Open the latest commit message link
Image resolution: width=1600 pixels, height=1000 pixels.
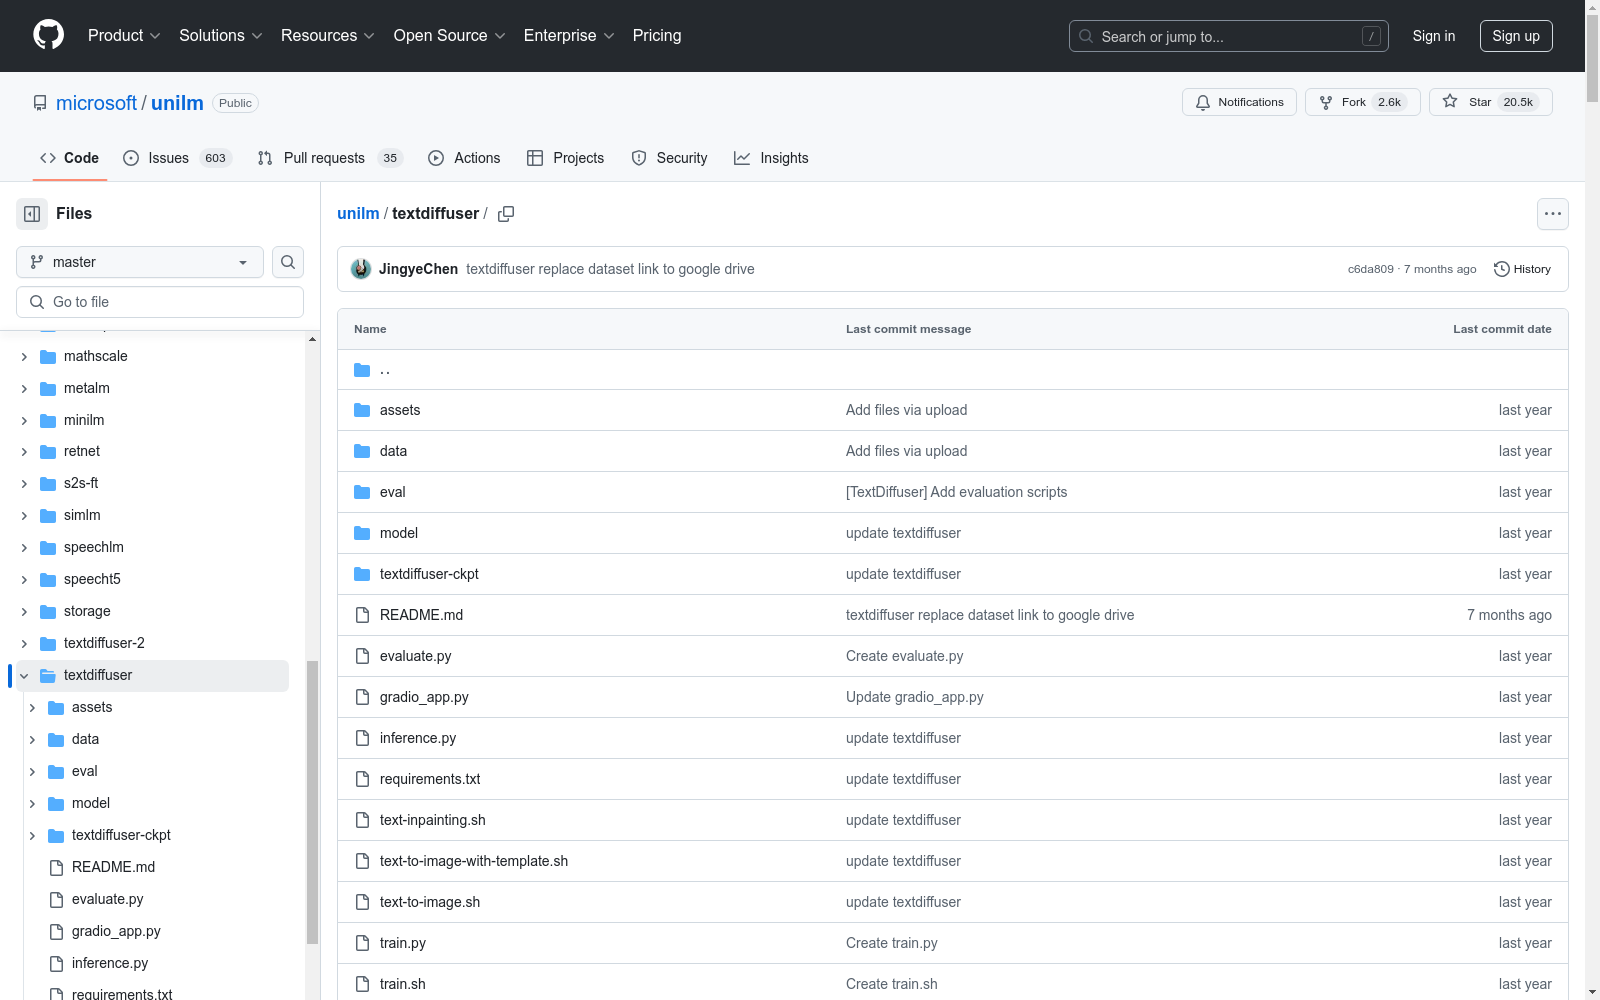610,269
